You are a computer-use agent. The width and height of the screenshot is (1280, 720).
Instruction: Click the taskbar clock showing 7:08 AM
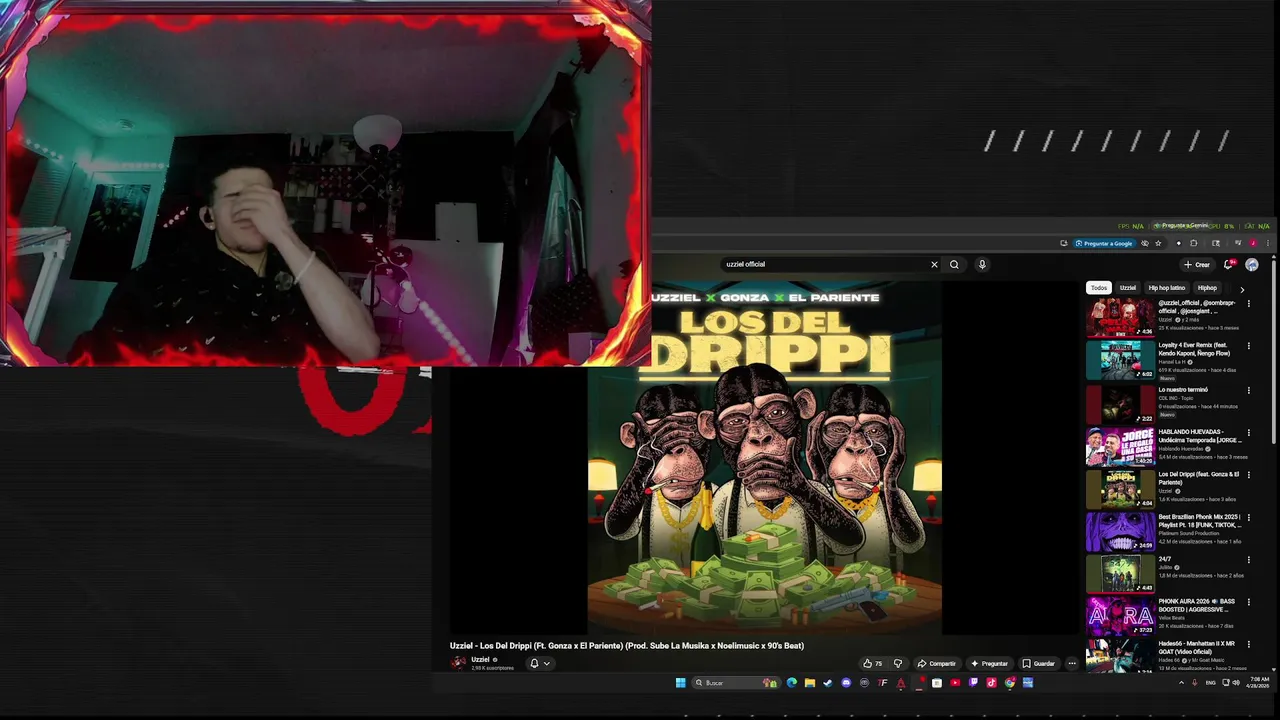point(1260,683)
